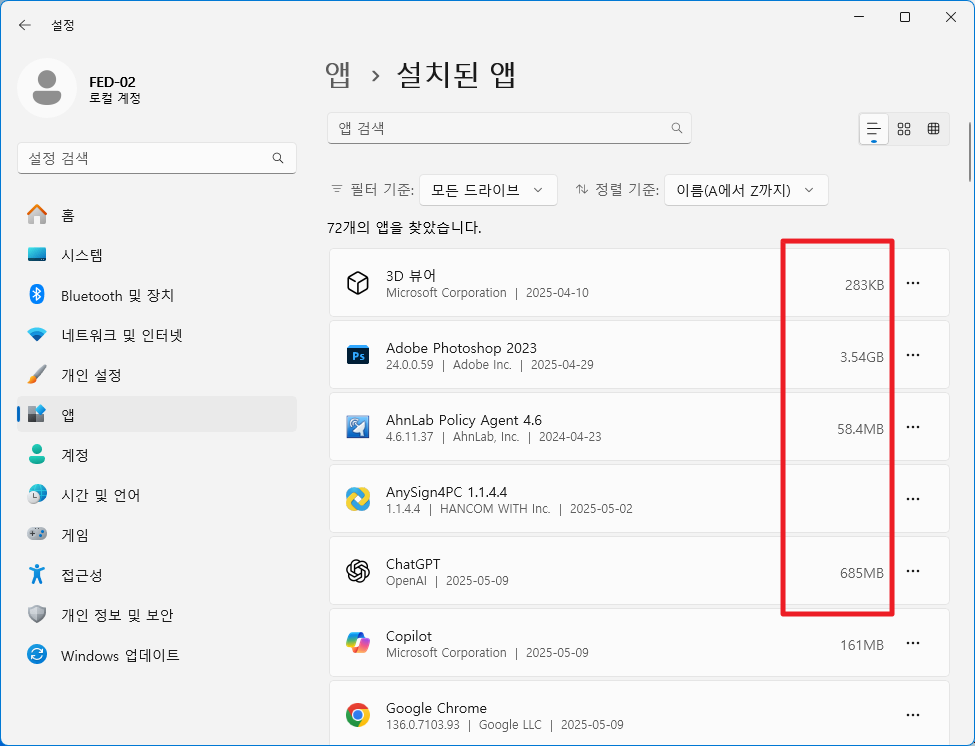
Task: Switch to grid view layout
Action: coord(904,129)
